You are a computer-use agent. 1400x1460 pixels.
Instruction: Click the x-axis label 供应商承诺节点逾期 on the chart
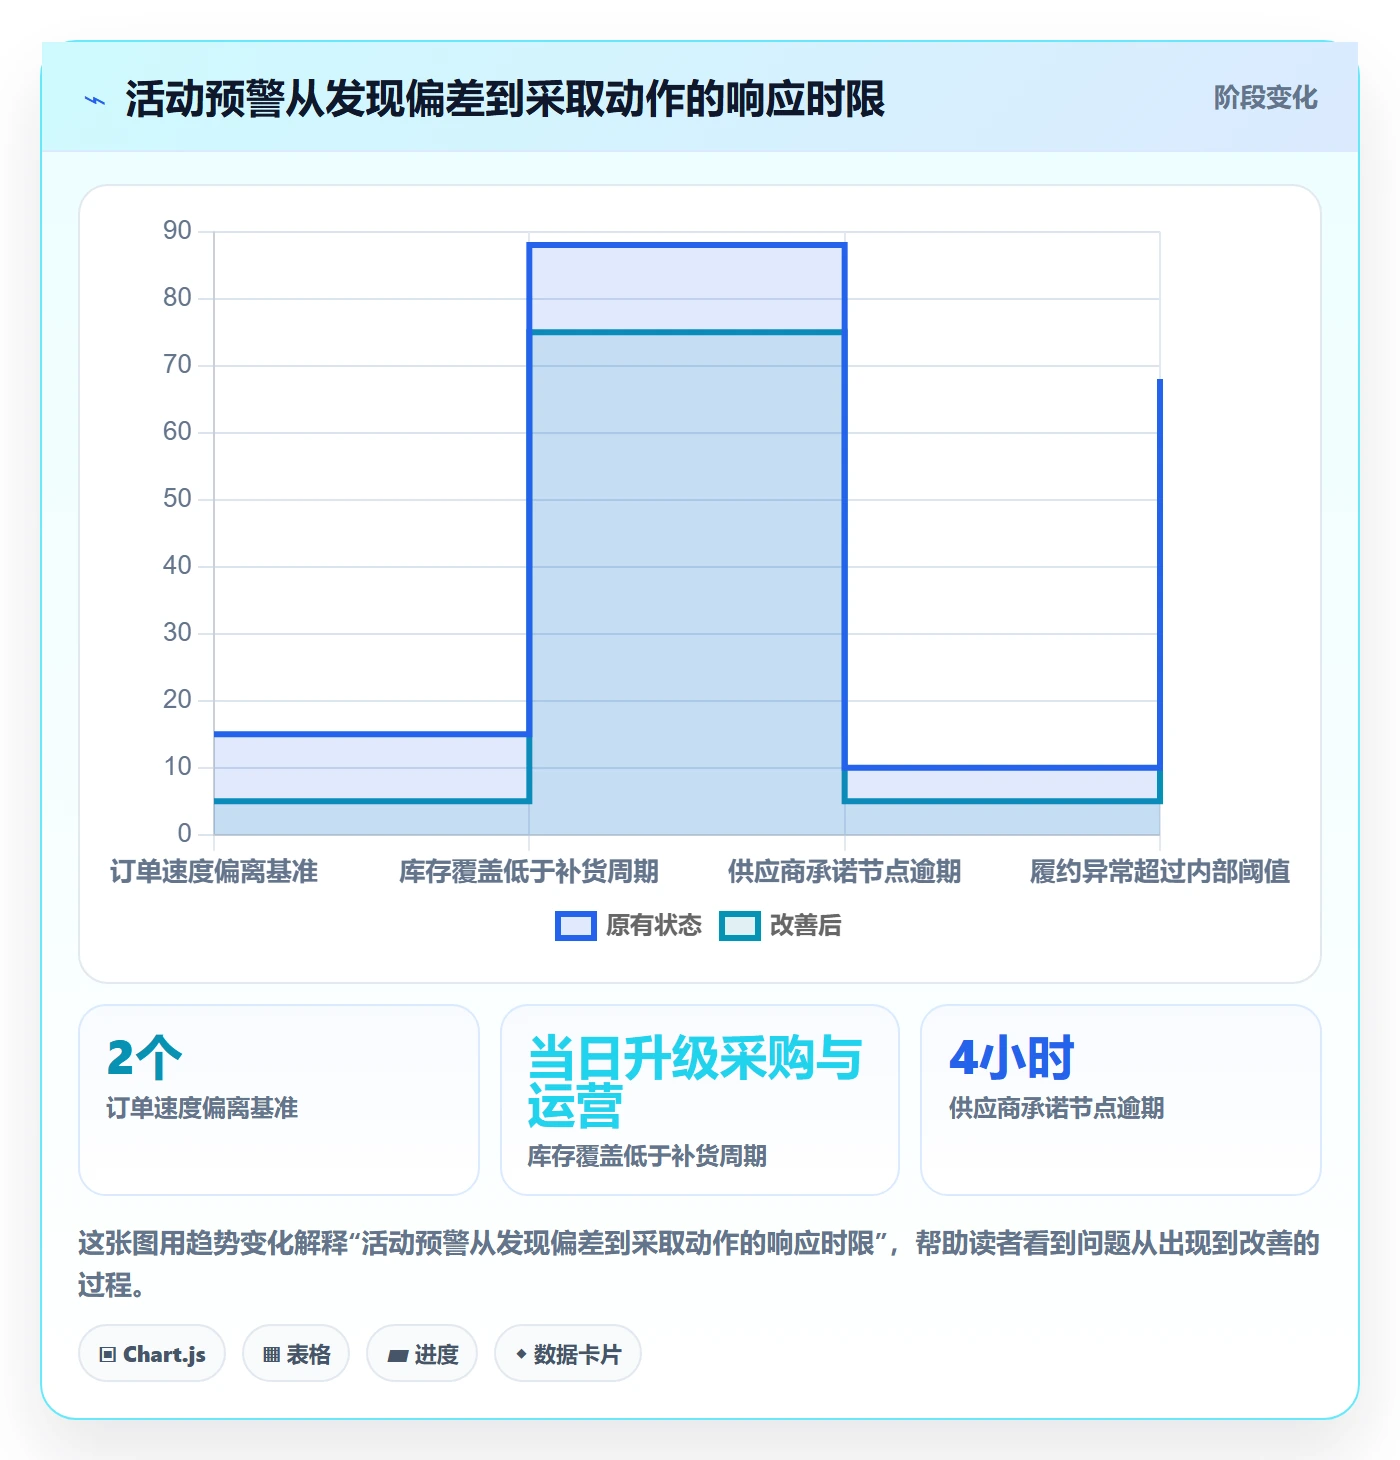tap(844, 872)
